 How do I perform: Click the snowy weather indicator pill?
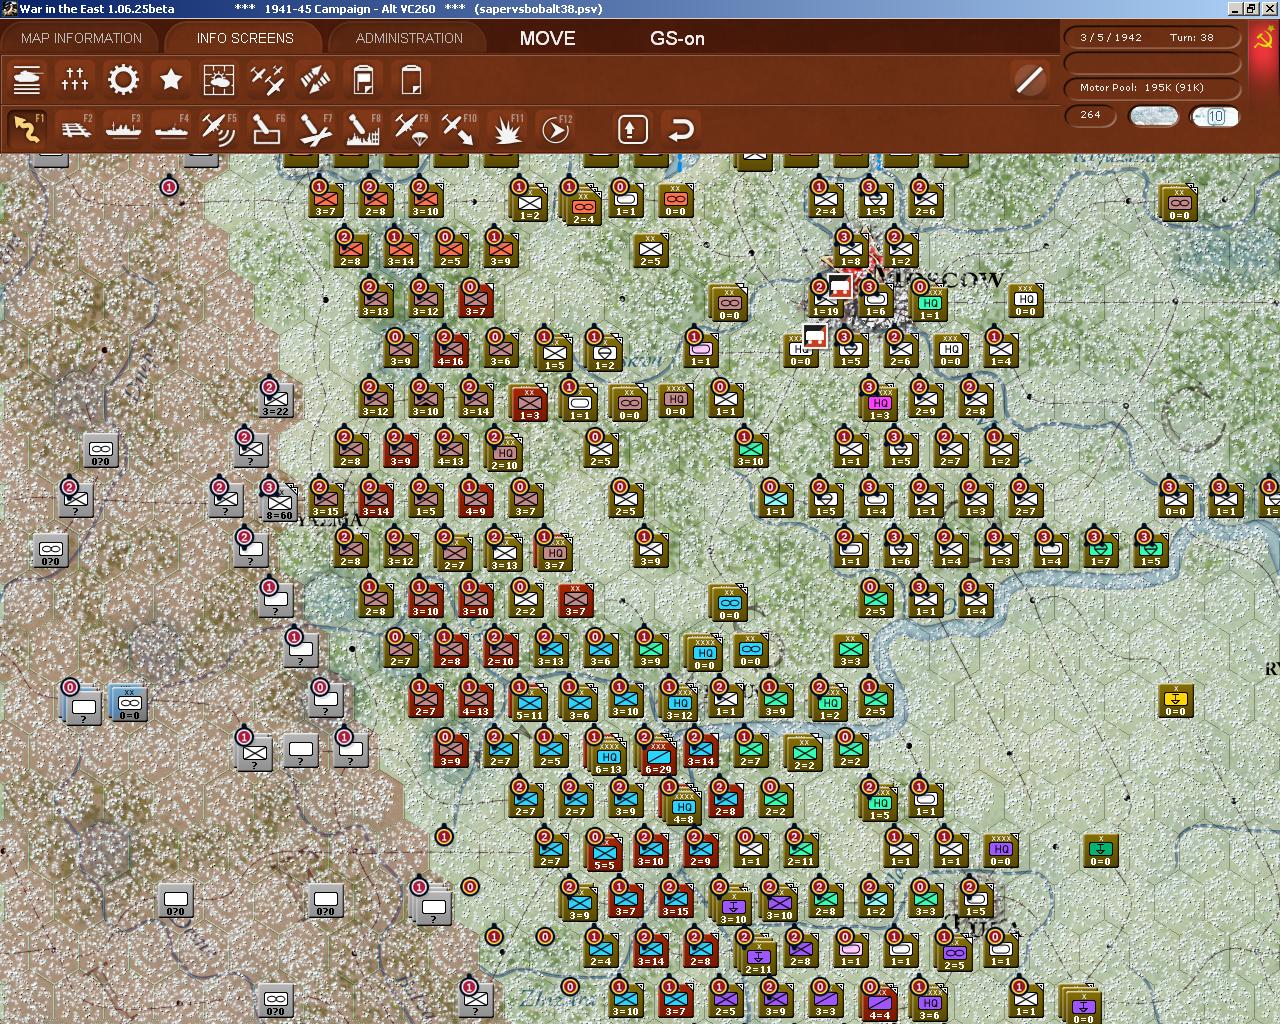(1153, 116)
